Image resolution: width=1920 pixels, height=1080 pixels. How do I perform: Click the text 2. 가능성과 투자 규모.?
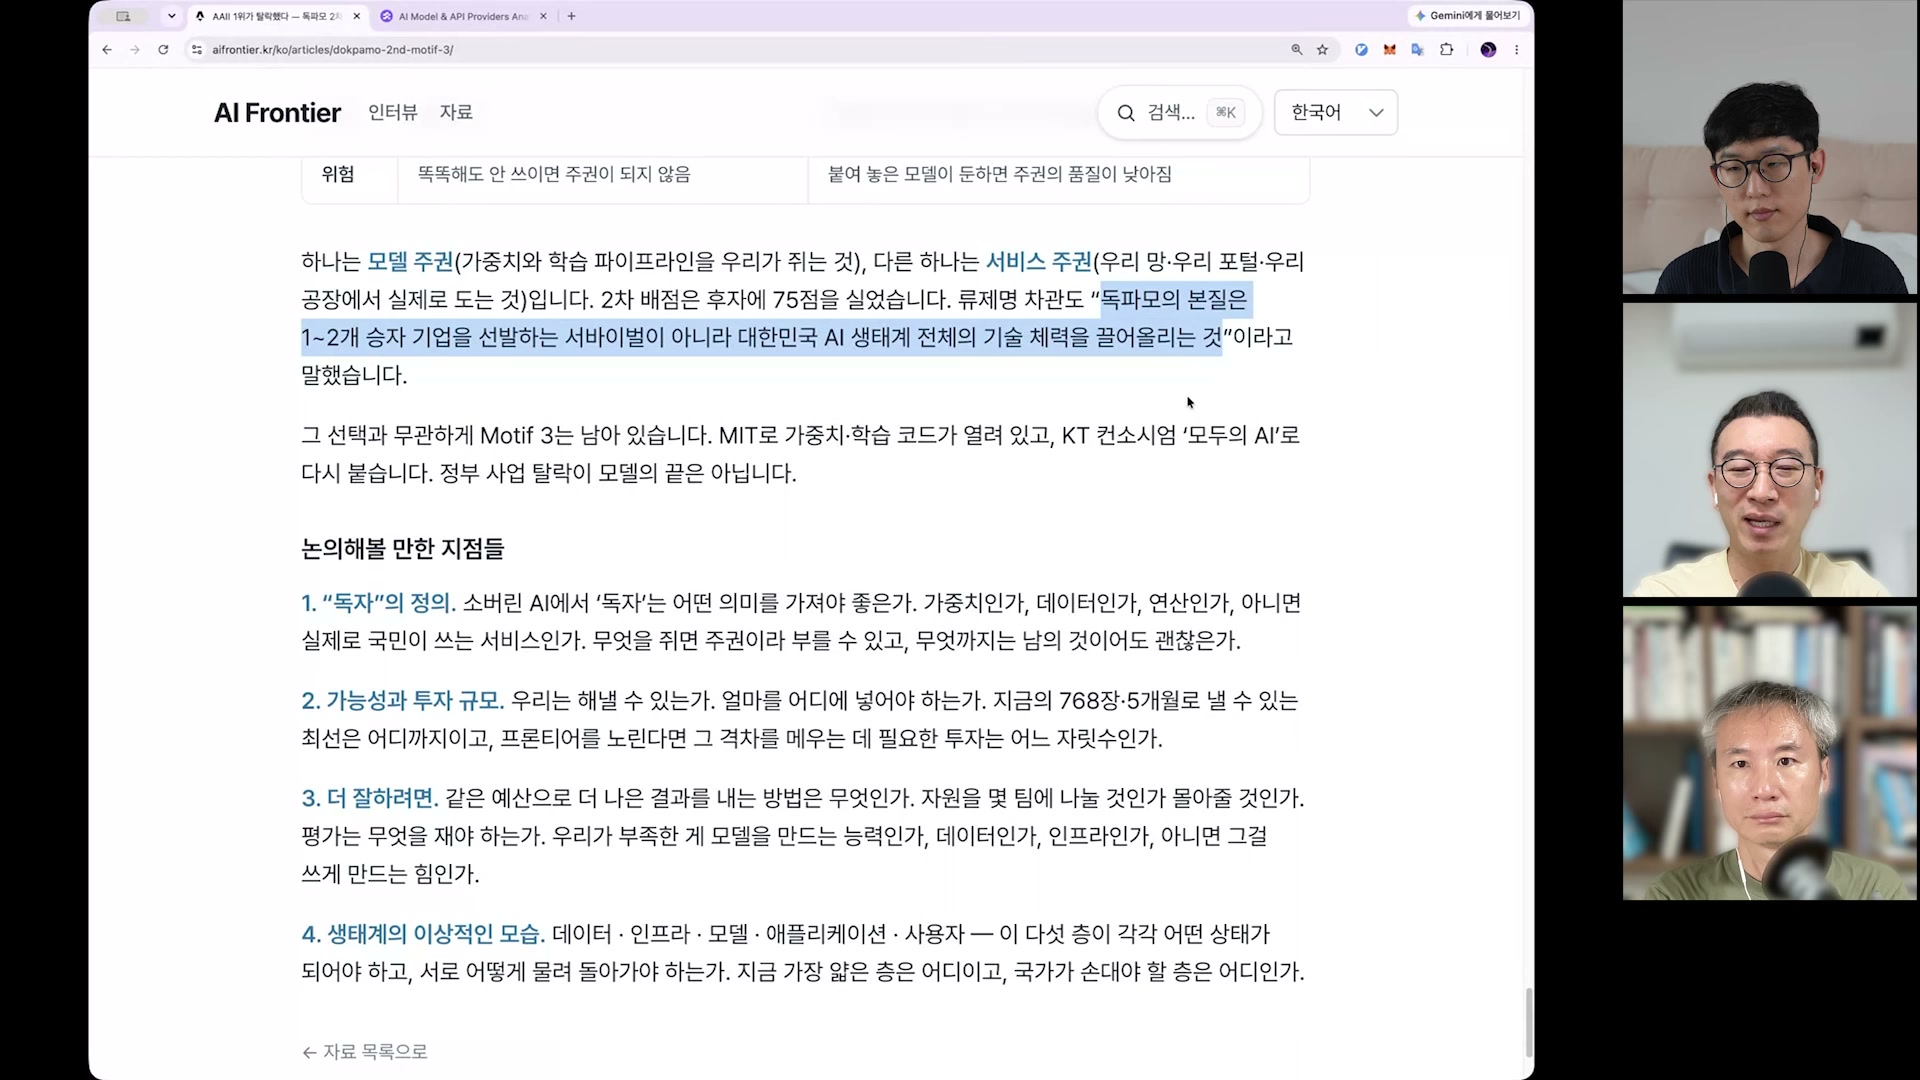pos(402,701)
